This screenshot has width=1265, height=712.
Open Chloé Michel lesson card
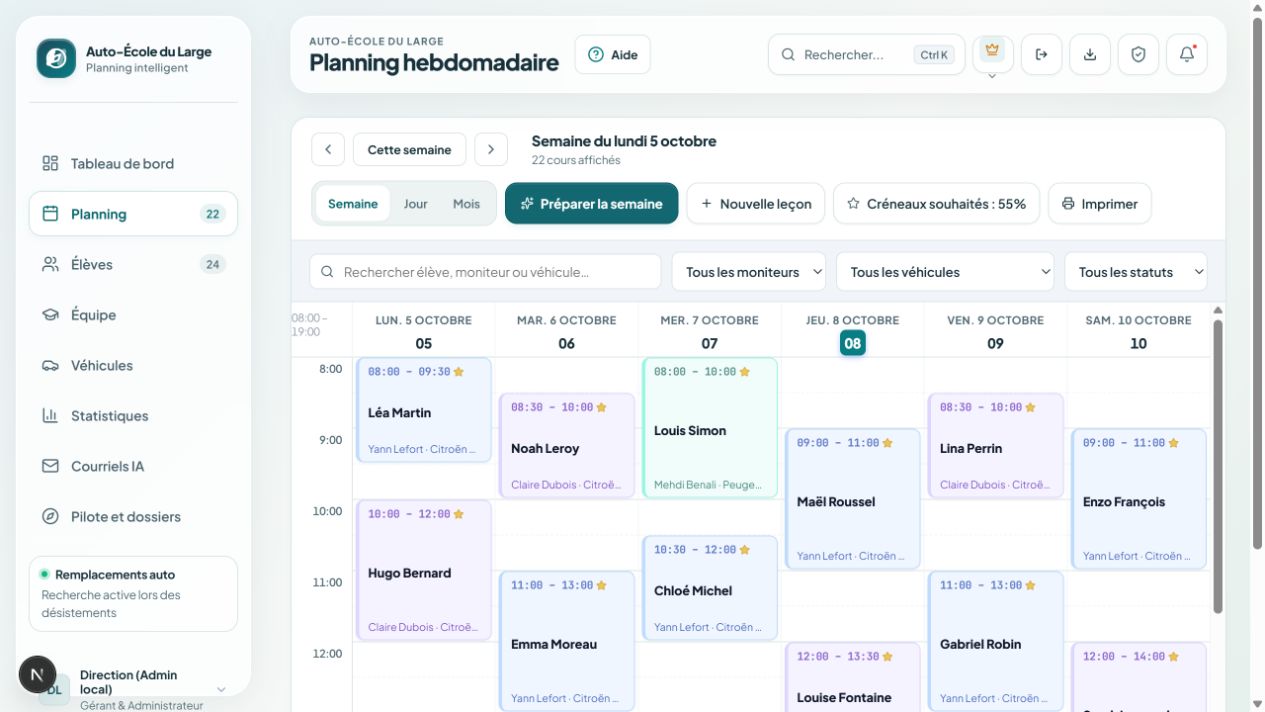point(710,588)
